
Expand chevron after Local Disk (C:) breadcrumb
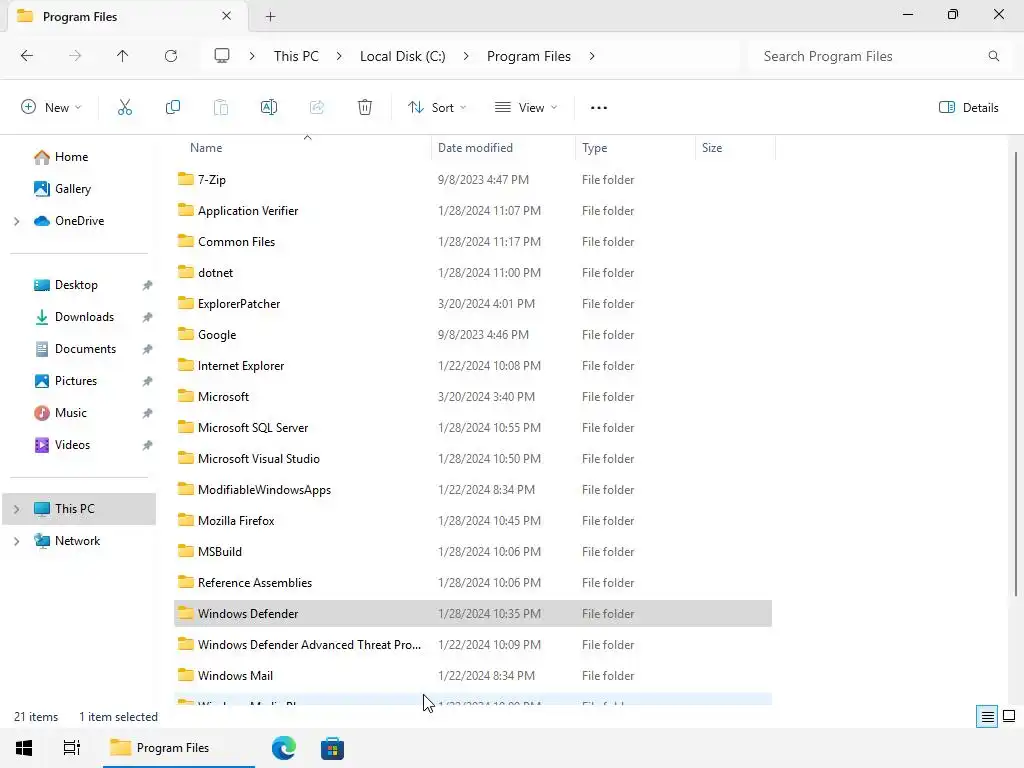click(x=466, y=56)
